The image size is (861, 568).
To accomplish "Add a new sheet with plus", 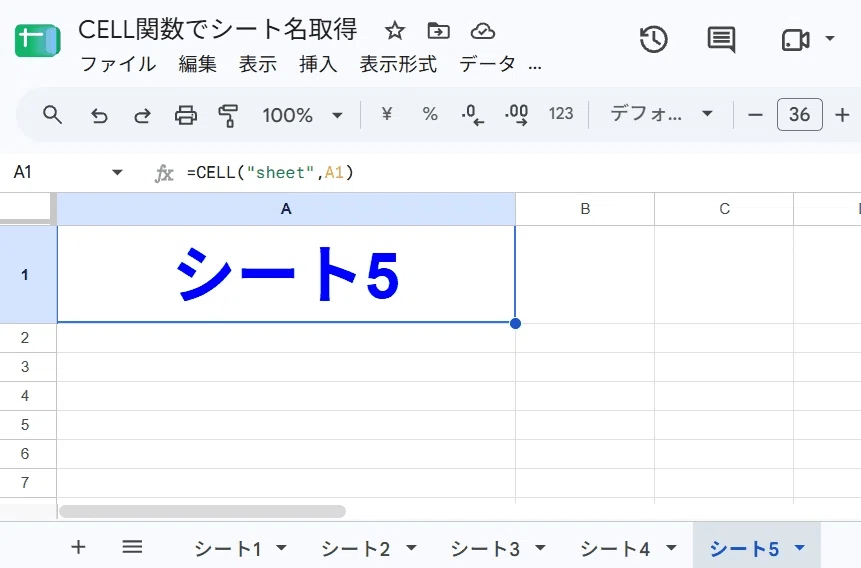I will [x=78, y=547].
